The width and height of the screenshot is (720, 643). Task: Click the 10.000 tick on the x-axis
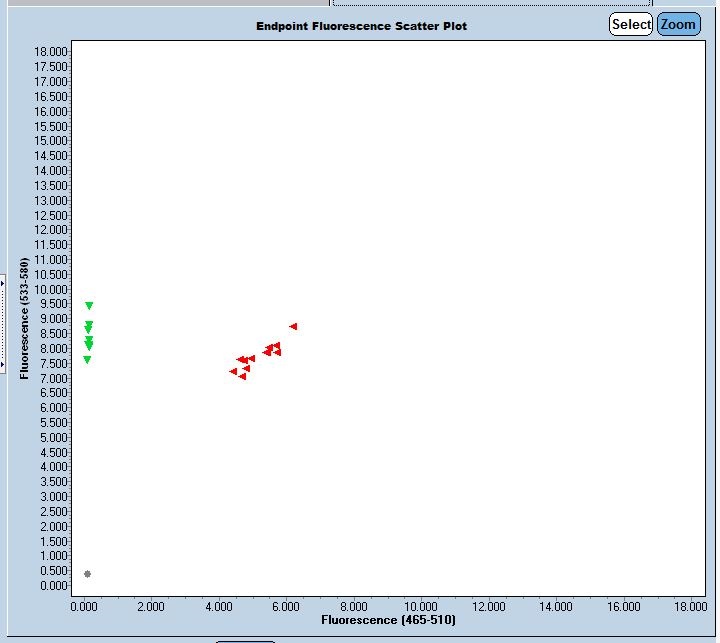click(420, 606)
